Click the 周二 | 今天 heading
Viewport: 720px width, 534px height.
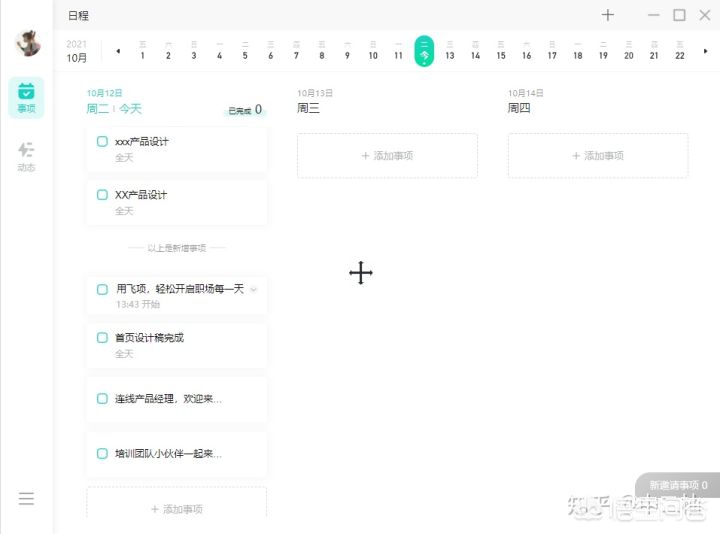(114, 109)
